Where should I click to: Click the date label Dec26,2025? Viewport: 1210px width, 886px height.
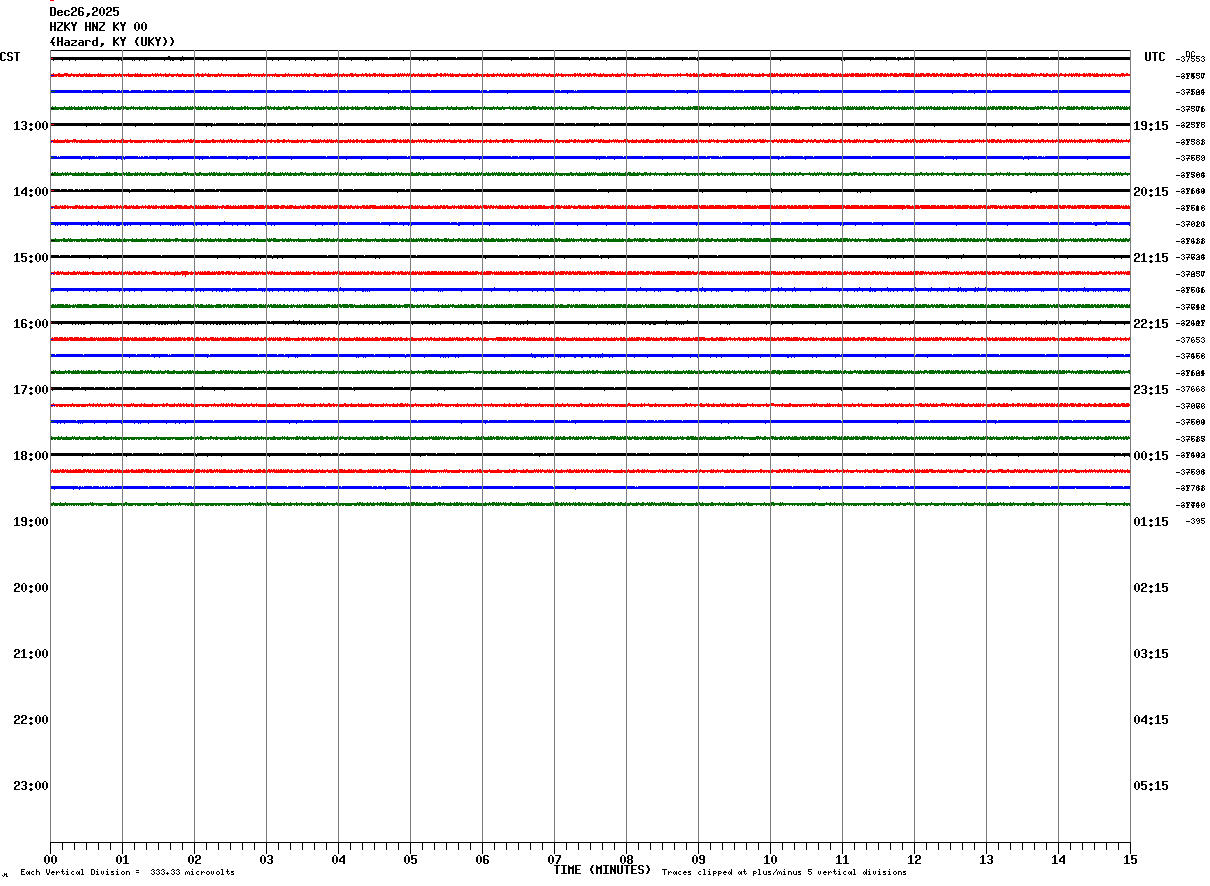pos(84,12)
